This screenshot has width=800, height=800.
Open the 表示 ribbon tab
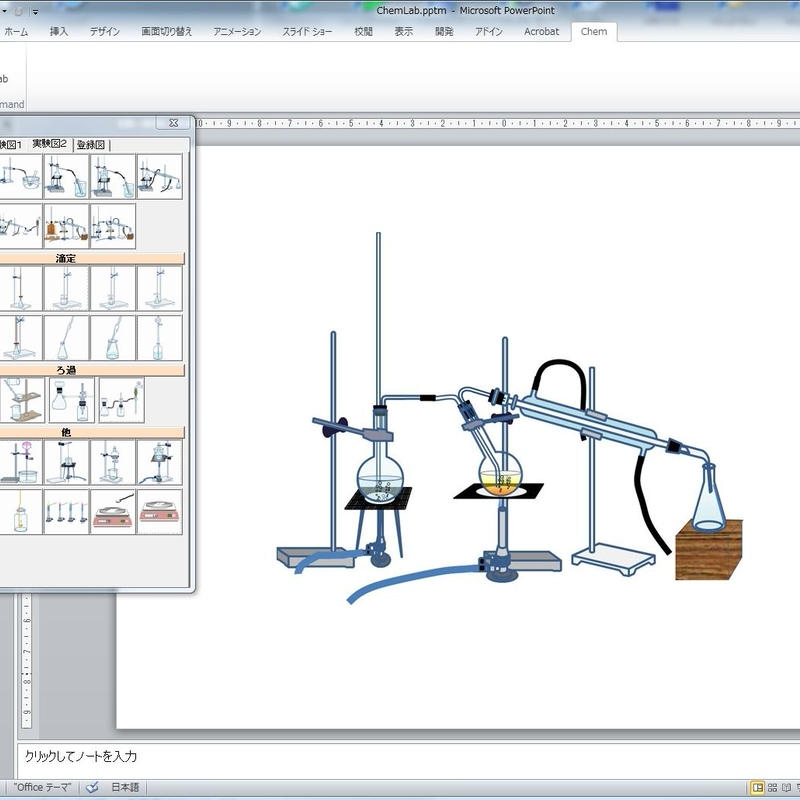(x=404, y=32)
